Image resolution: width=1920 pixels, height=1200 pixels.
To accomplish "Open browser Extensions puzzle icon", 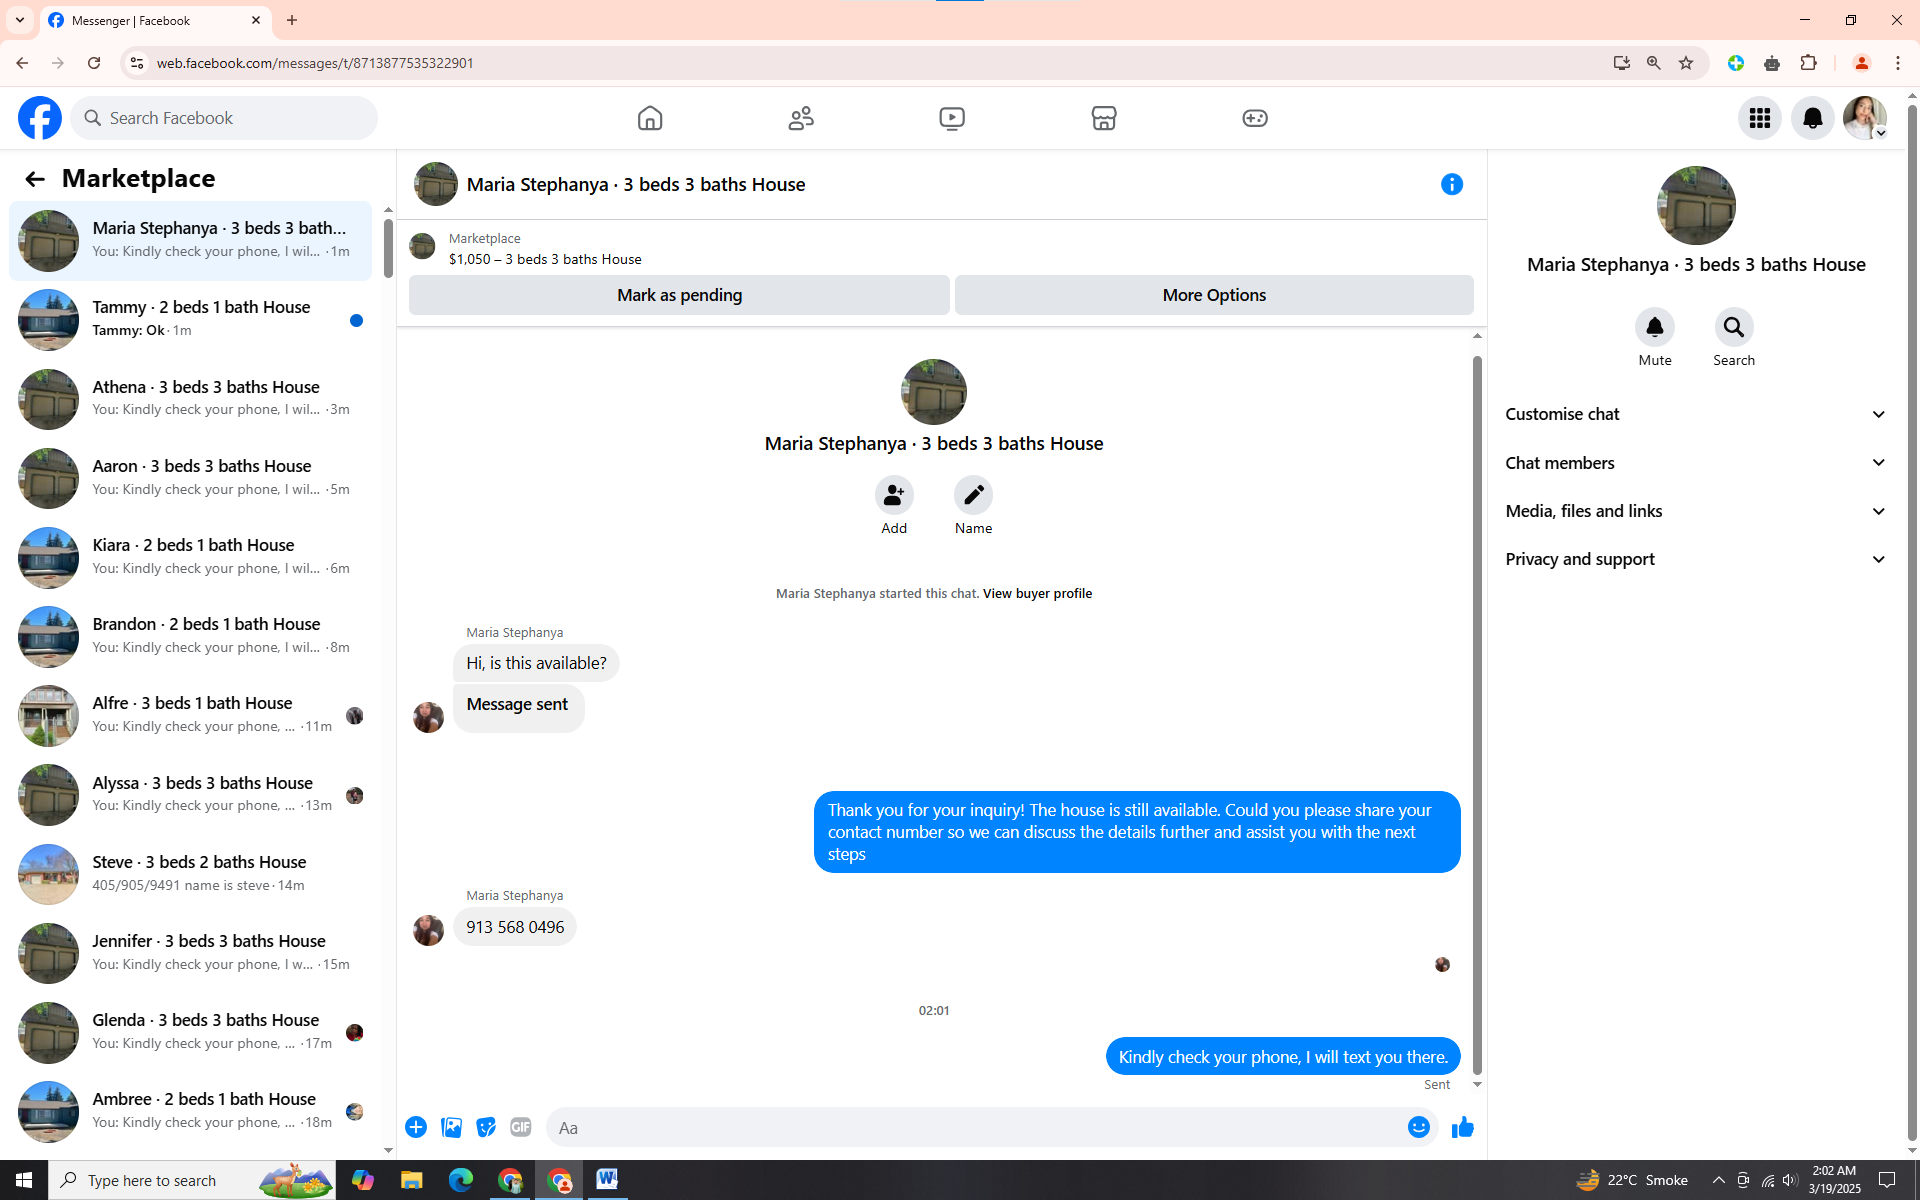I will click(x=1808, y=63).
